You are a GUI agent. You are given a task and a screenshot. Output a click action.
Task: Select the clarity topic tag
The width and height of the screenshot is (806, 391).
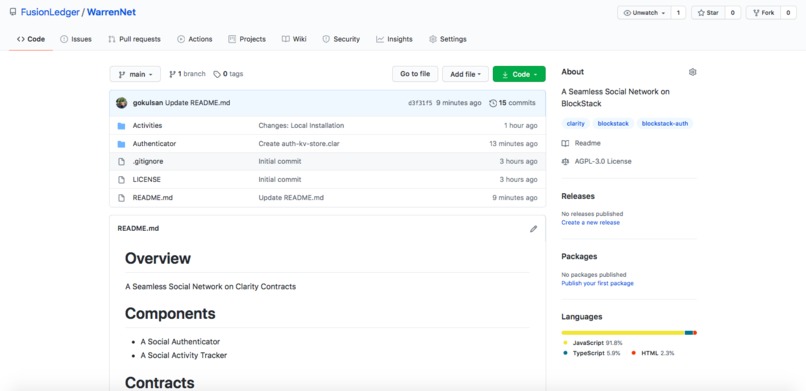pyautogui.click(x=576, y=124)
